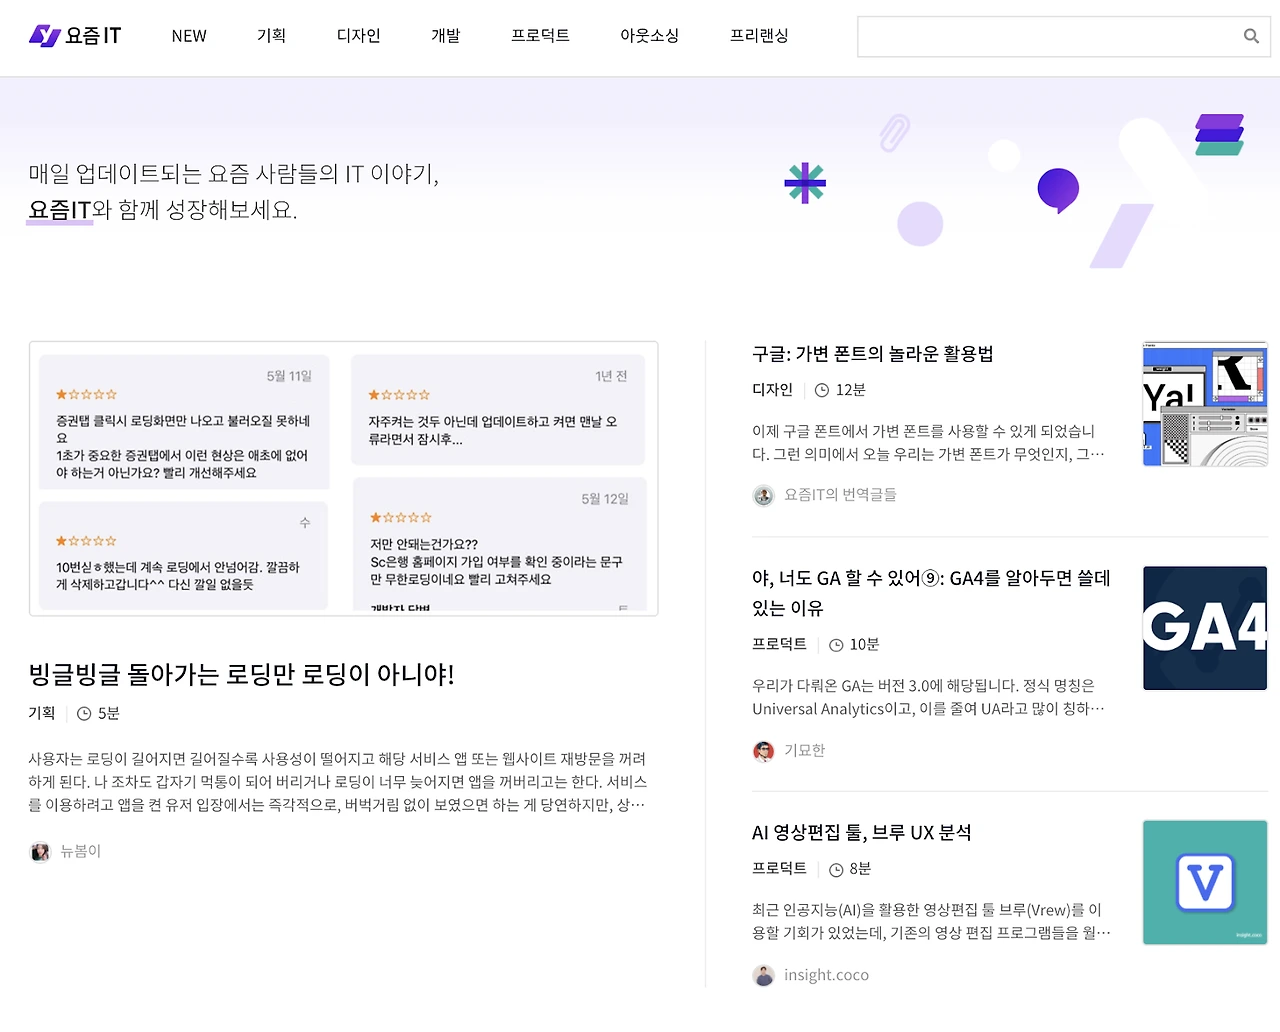Viewport: 1280px width, 1032px height.
Task: Click the 기획 category under featured article
Action: (42, 714)
